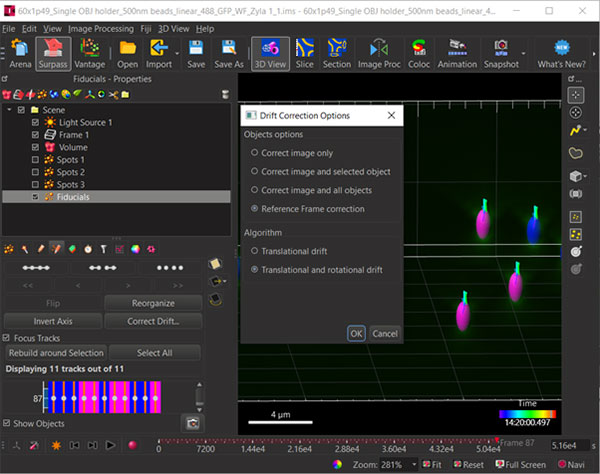Click the Correct Drift button
This screenshot has width=600, height=474.
point(153,321)
